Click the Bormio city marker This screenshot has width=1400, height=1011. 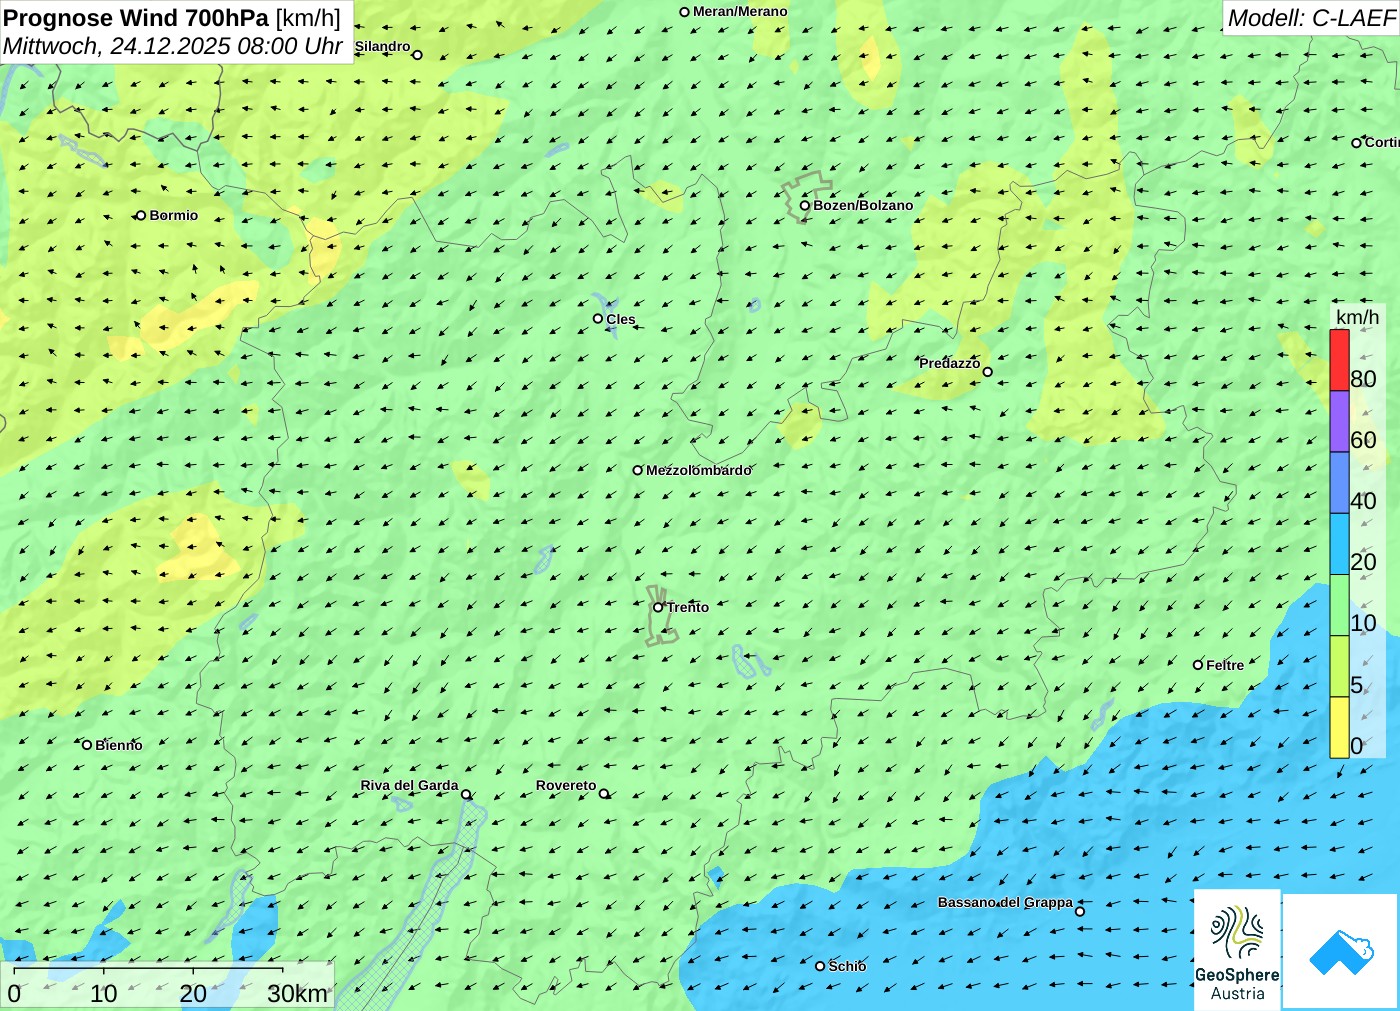pos(141,215)
